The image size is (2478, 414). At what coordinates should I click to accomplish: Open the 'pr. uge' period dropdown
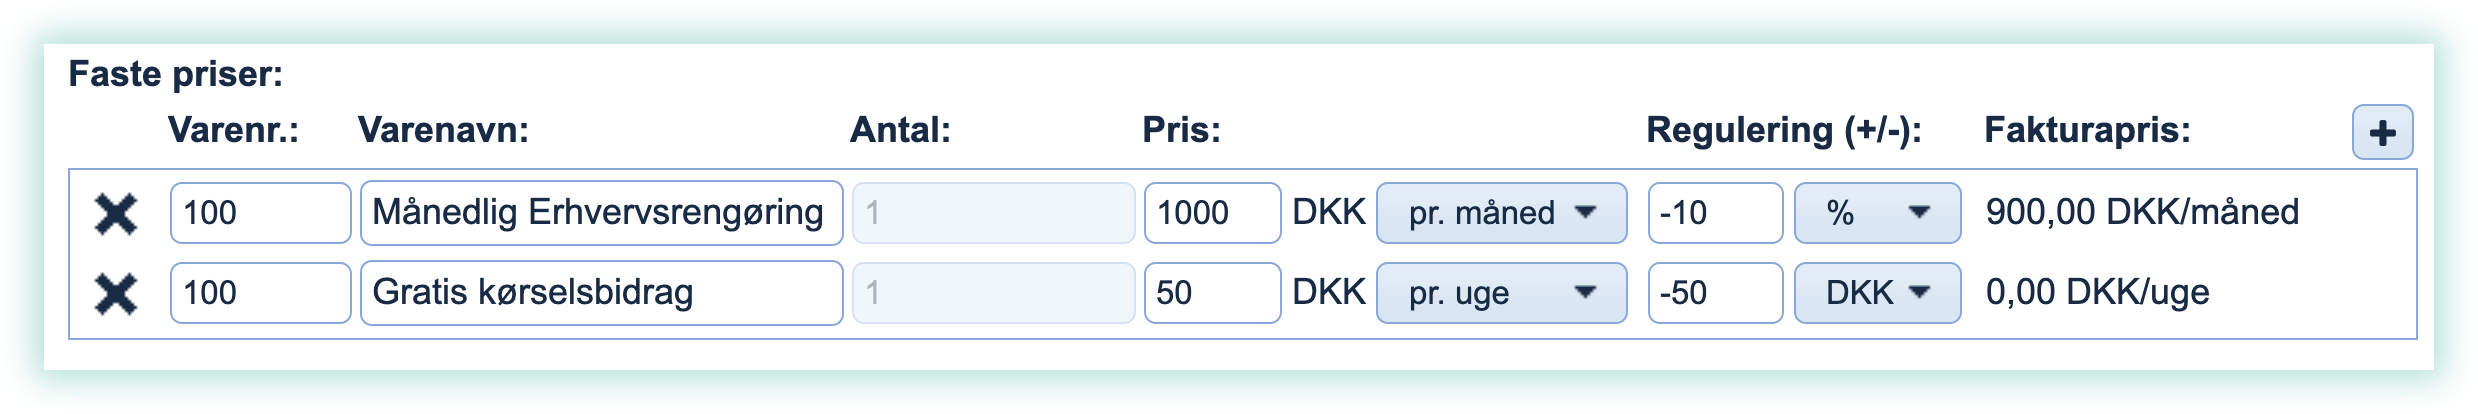[x=1501, y=293]
